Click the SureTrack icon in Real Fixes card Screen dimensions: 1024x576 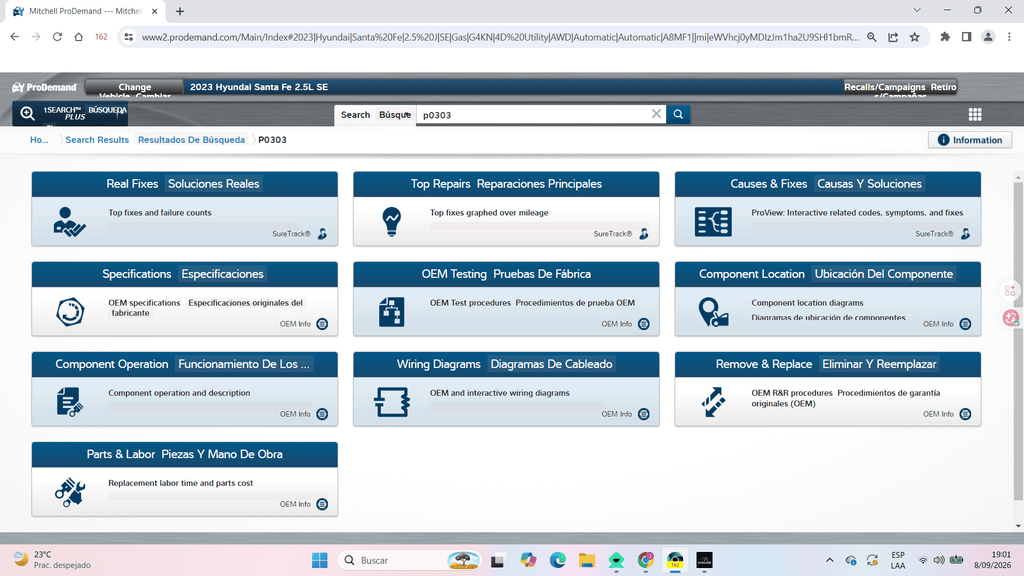click(x=322, y=234)
